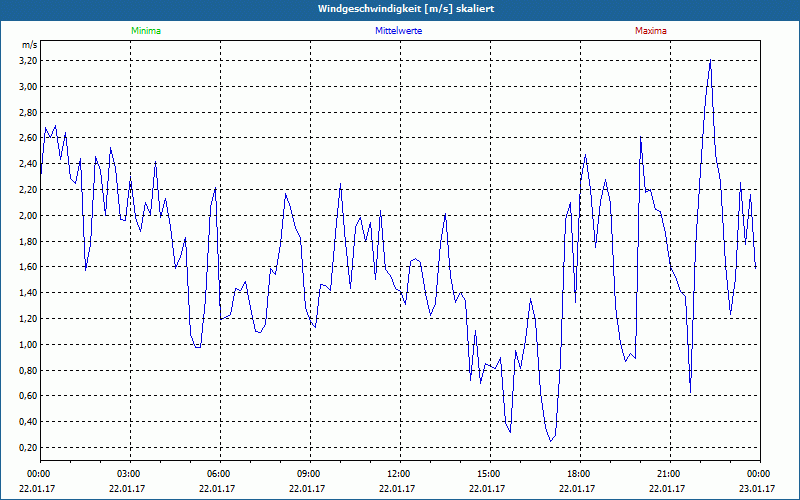Click the 06:00 time axis label

[x=220, y=474]
